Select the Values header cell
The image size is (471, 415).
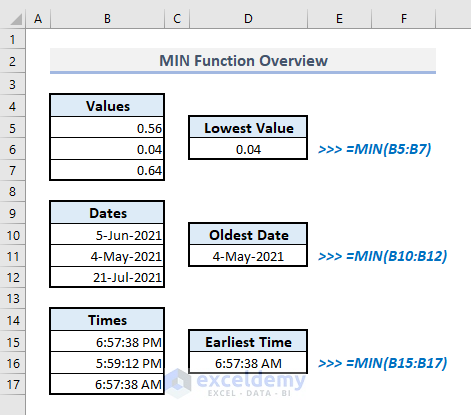(107, 106)
